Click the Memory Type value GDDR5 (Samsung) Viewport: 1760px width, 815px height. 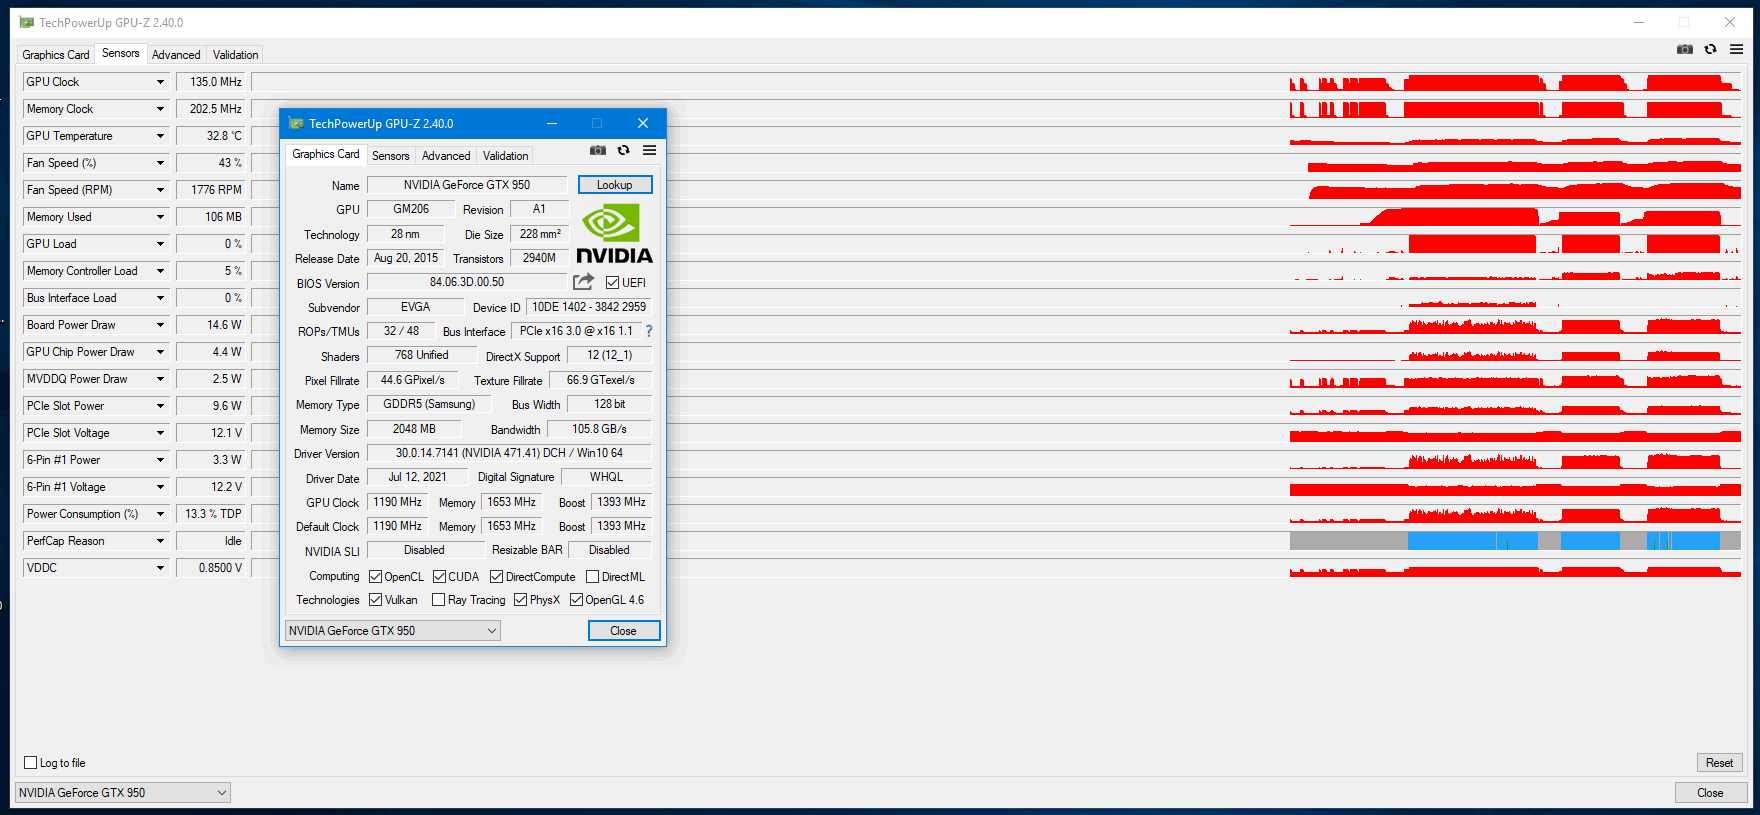(429, 404)
